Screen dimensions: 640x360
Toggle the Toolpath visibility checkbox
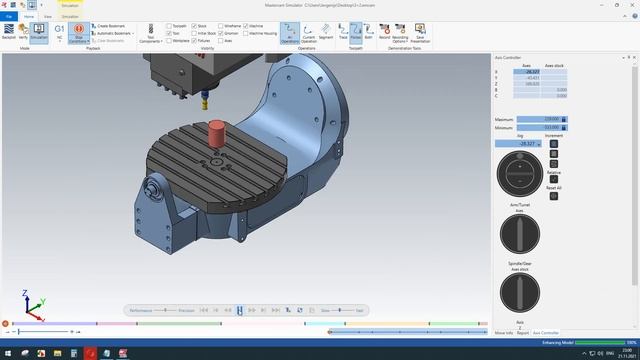point(169,26)
